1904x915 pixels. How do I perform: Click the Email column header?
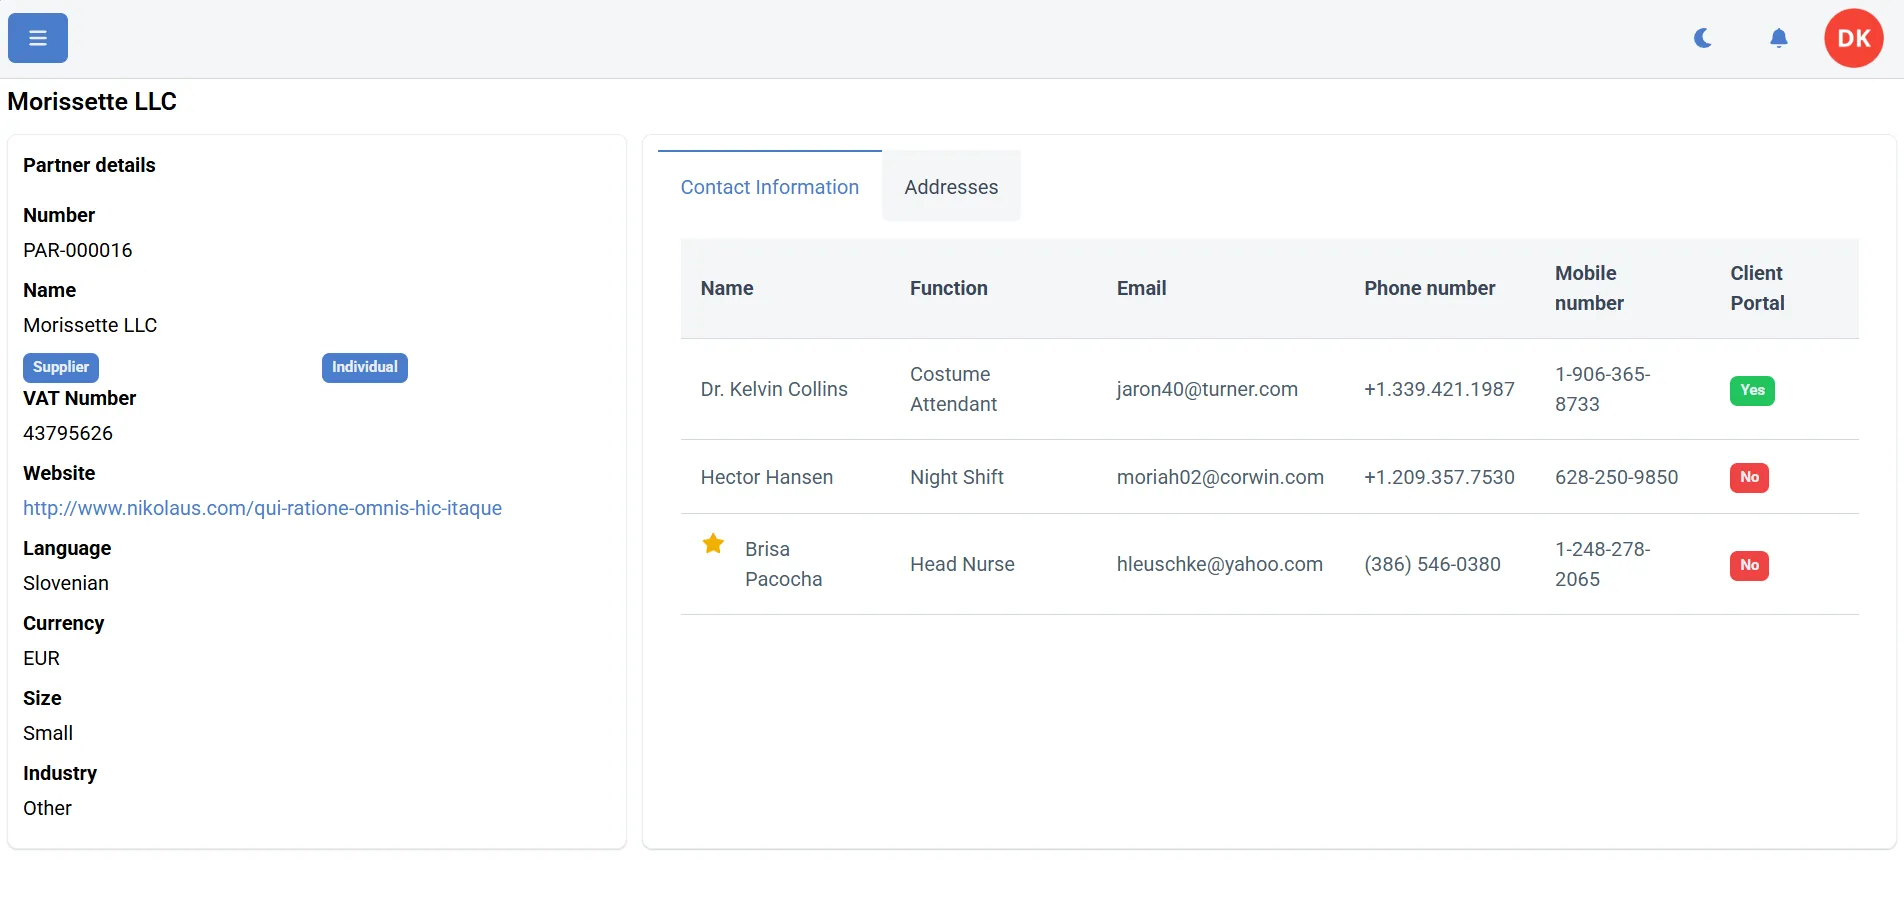[x=1141, y=288]
